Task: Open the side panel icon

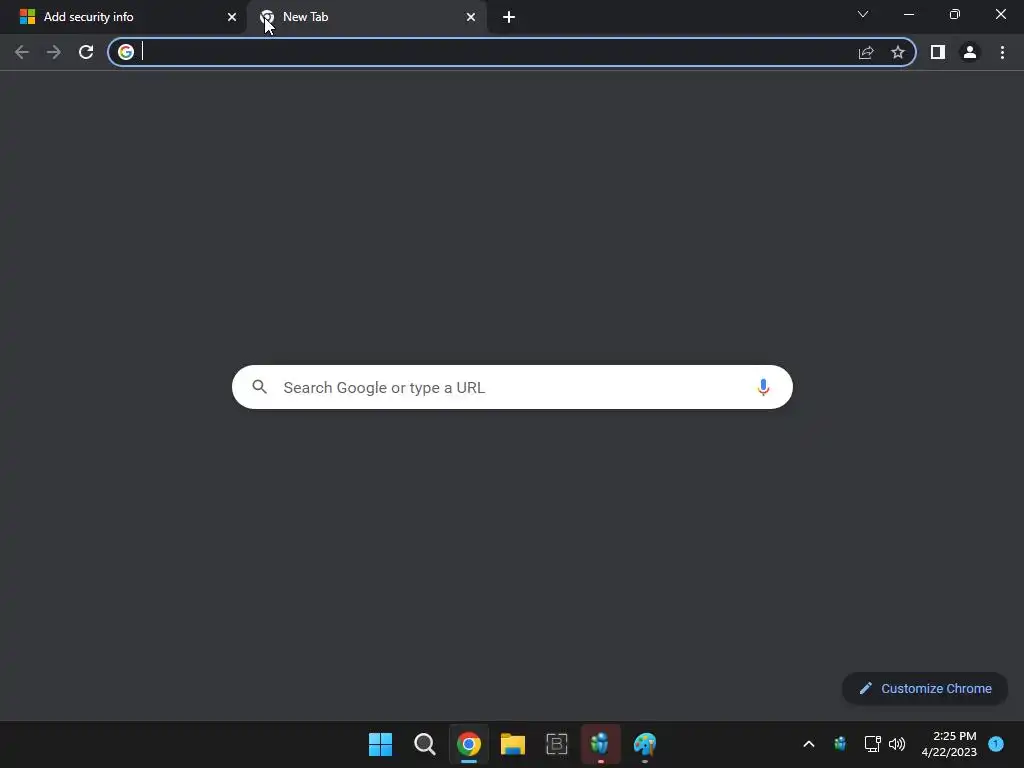Action: [938, 52]
